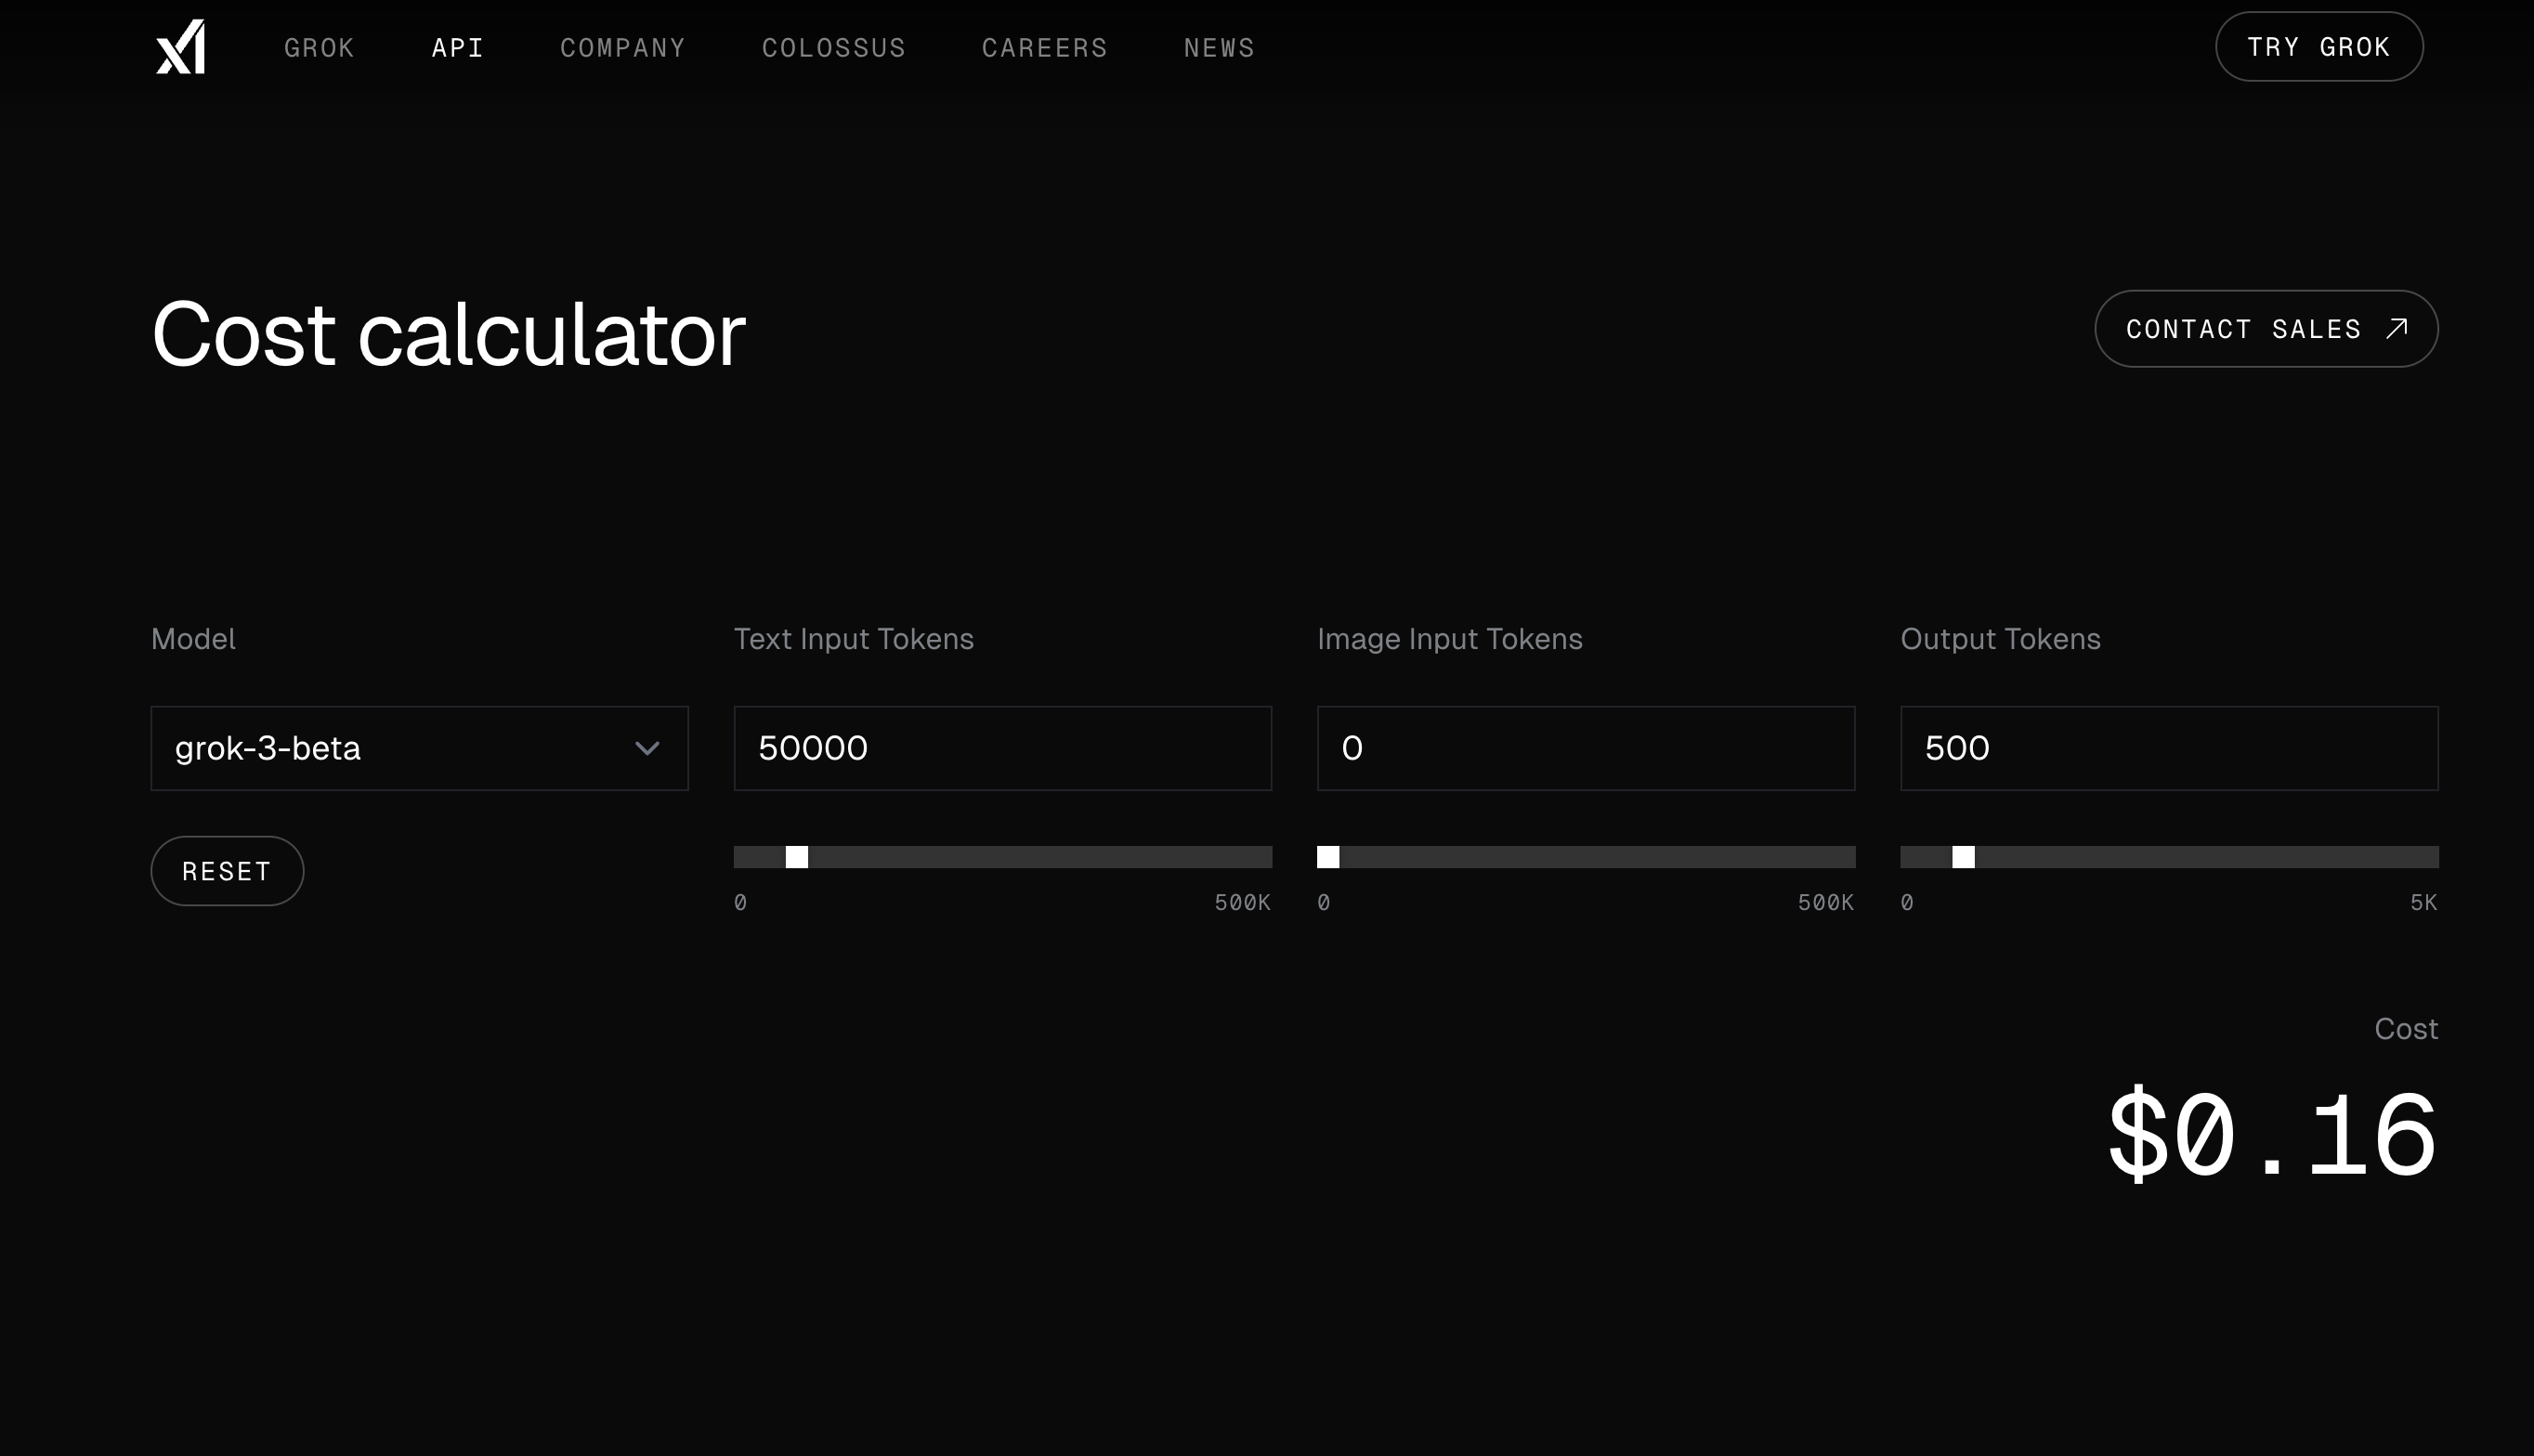Focus the Image Input Tokens field
This screenshot has width=2534, height=1456.
1585,748
